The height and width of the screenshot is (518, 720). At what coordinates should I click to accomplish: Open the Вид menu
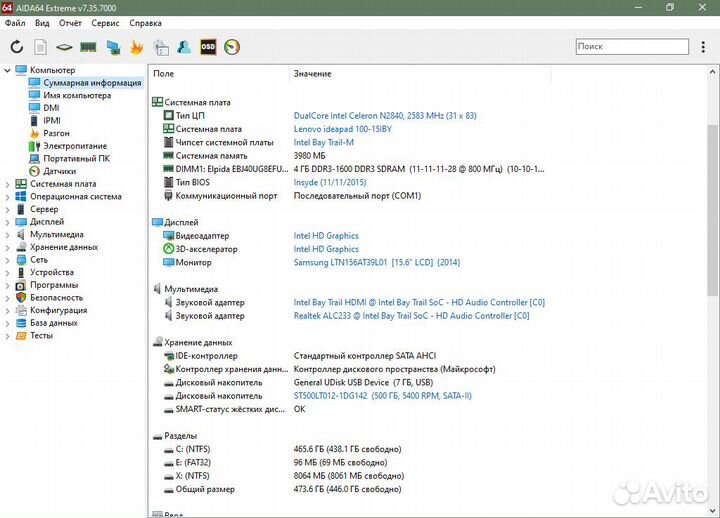[42, 23]
